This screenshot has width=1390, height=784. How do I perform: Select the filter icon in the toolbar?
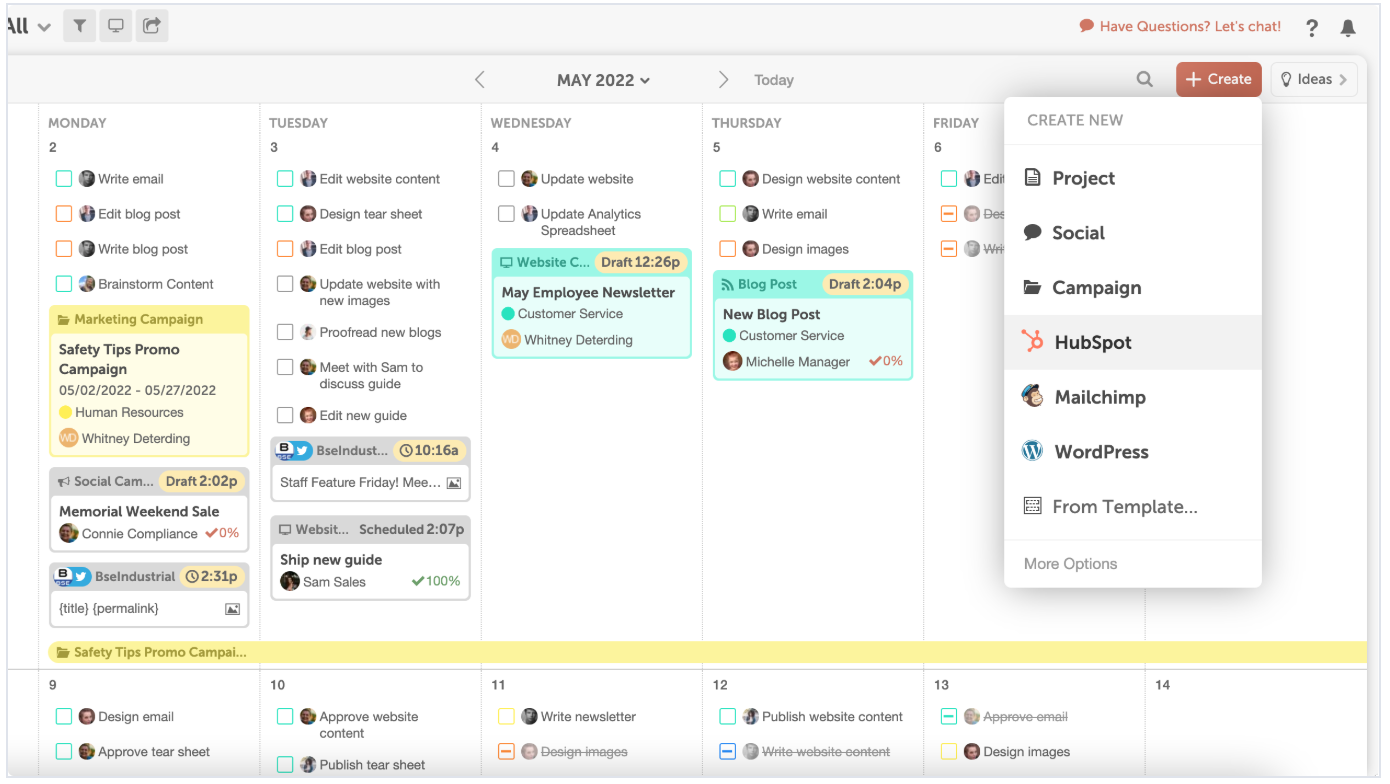(79, 25)
